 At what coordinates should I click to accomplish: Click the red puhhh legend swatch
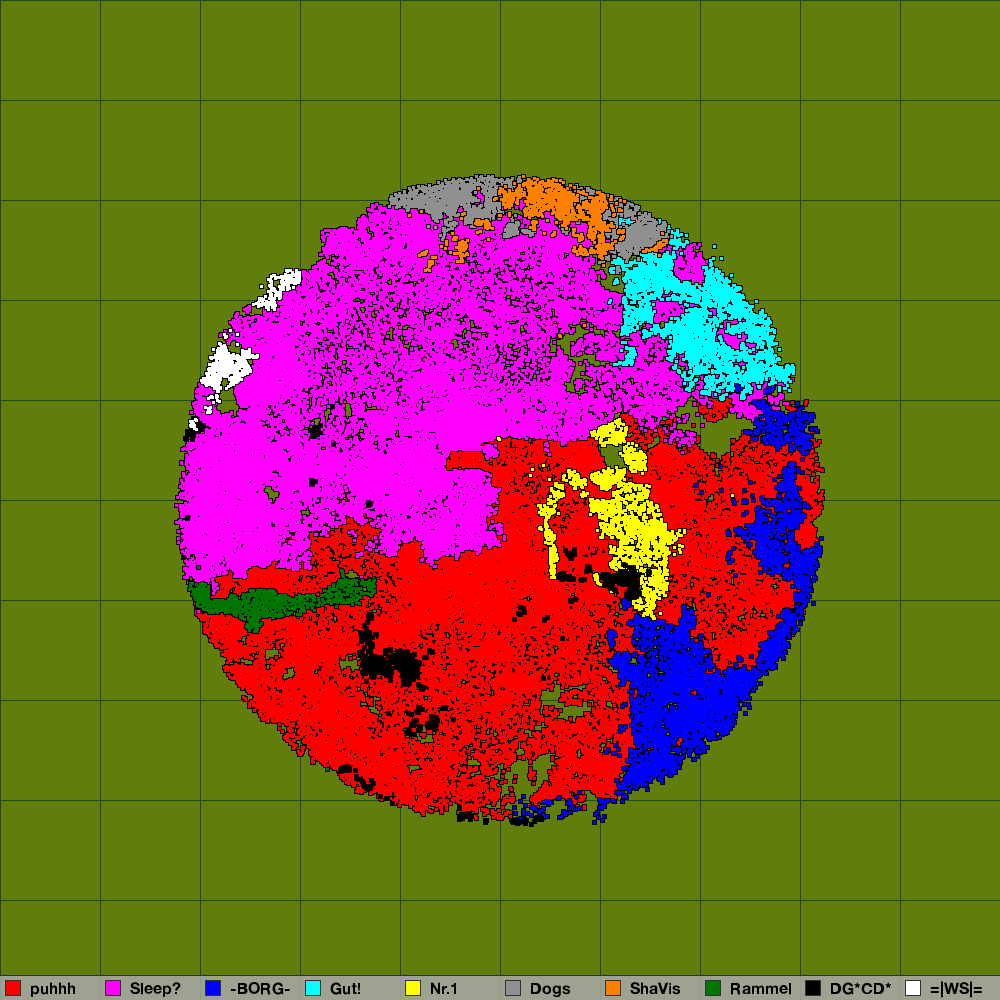(13, 988)
